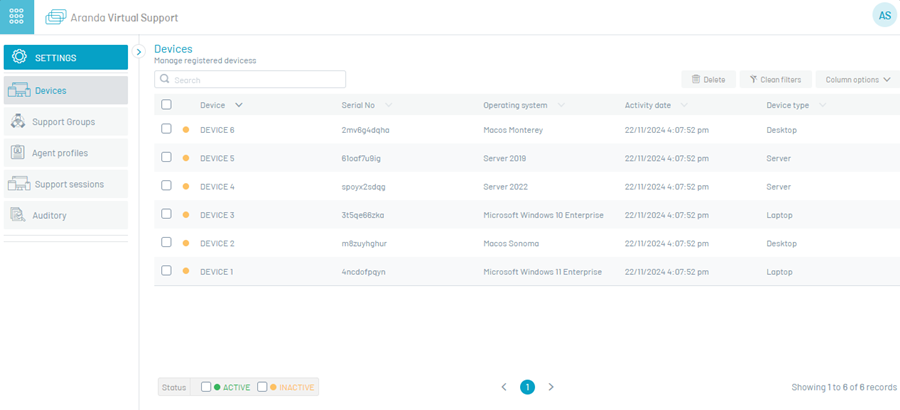Open the Serial No column chevron
The width and height of the screenshot is (900, 410).
389,105
